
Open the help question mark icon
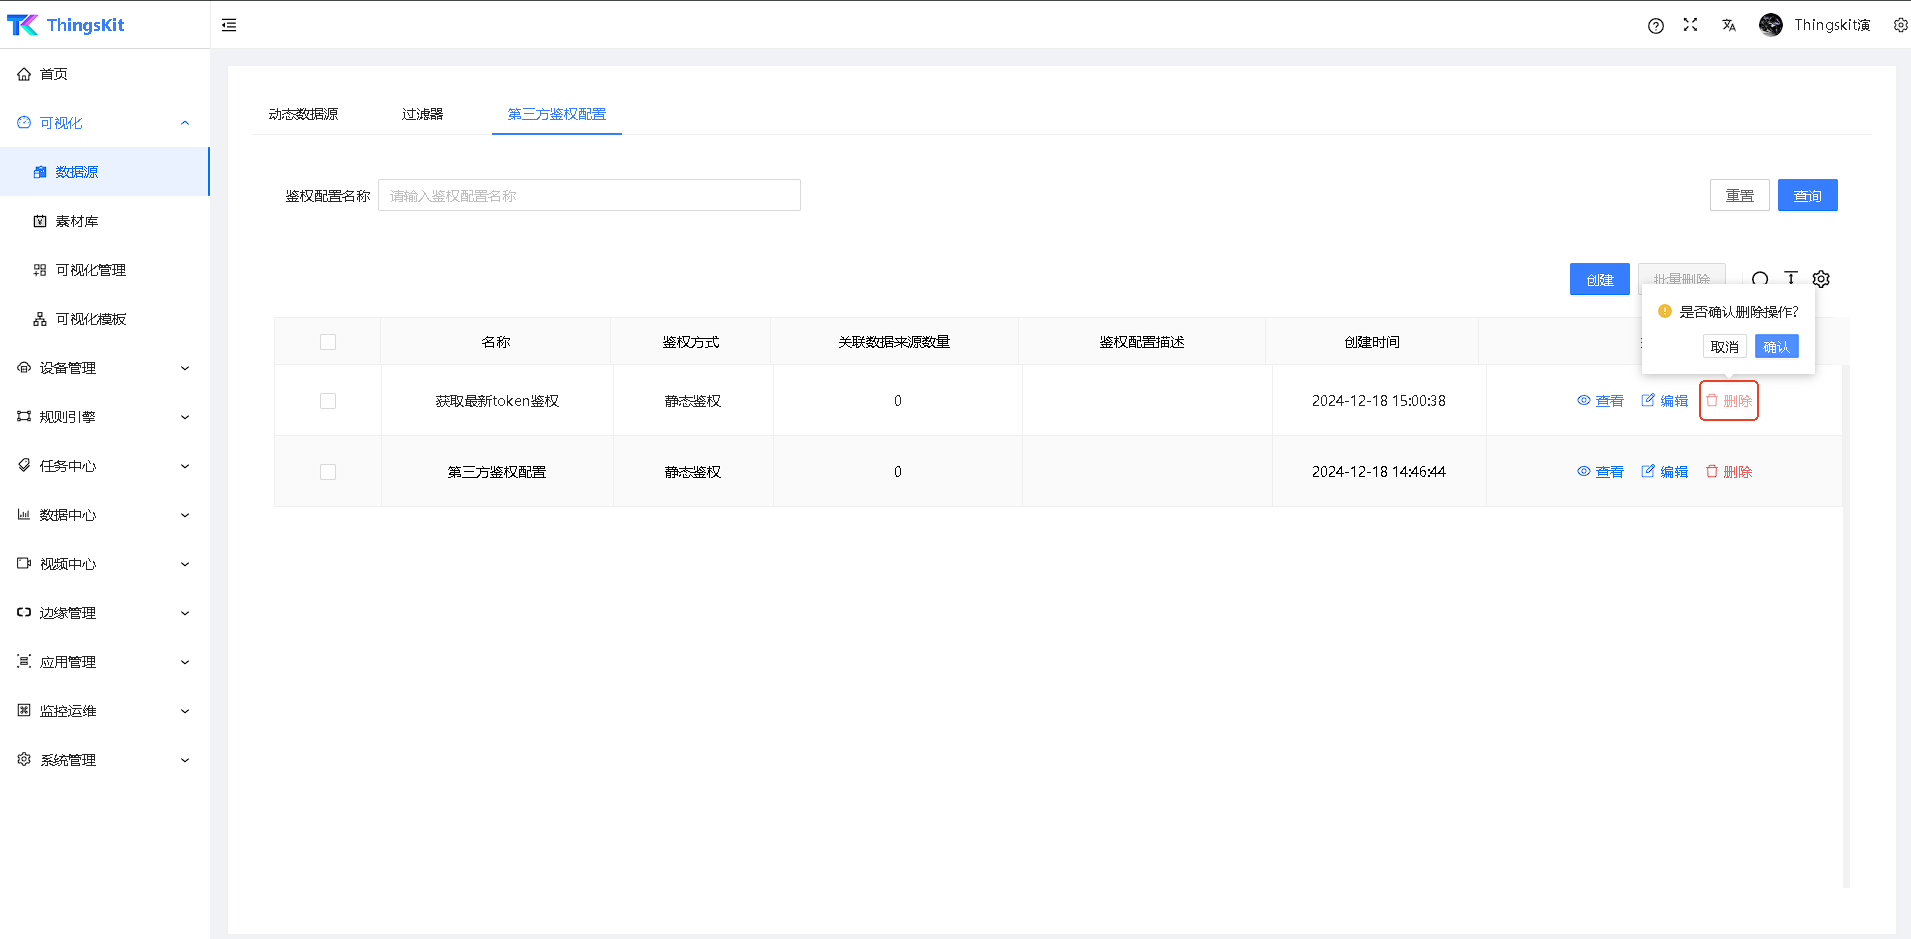pyautogui.click(x=1655, y=26)
